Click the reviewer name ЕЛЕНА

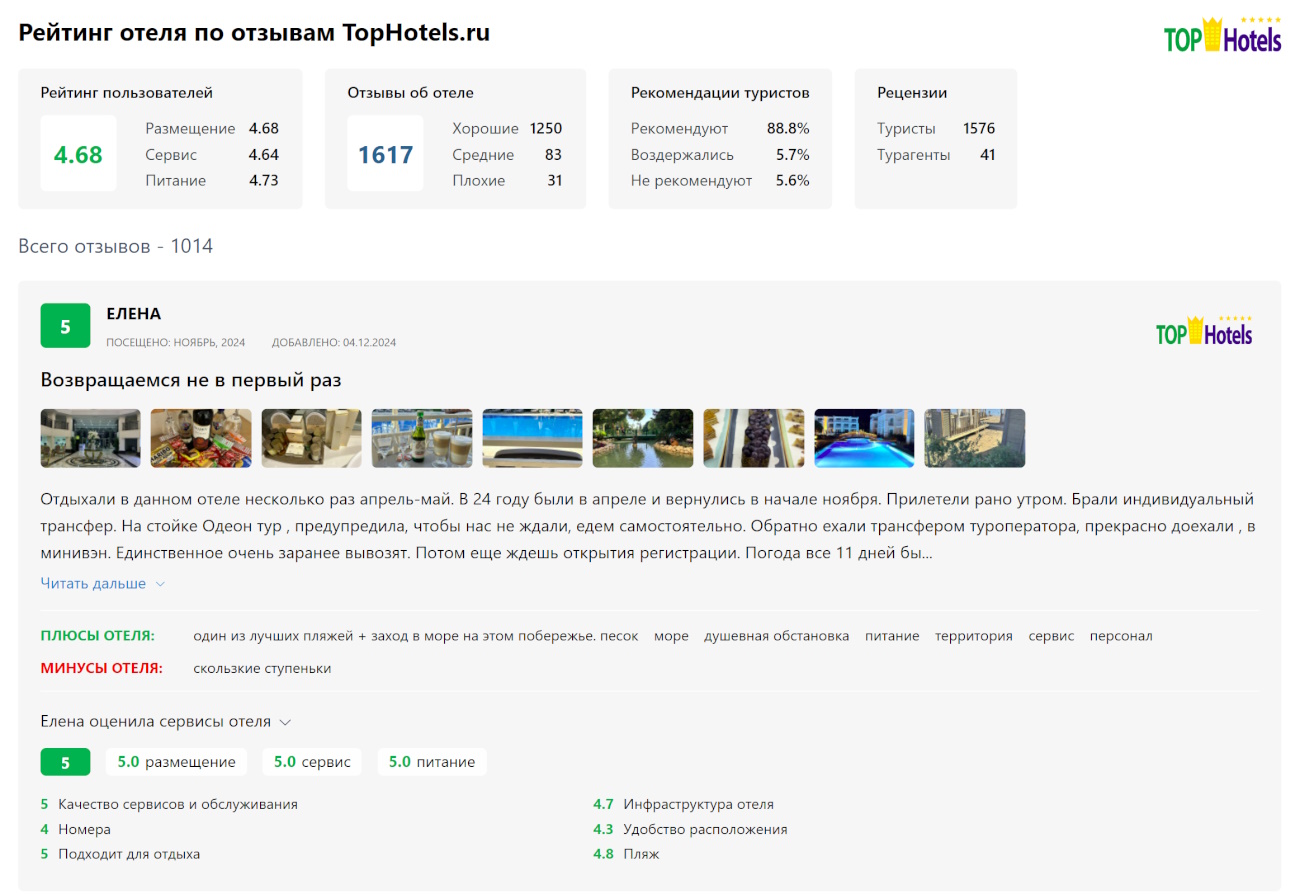tap(134, 314)
